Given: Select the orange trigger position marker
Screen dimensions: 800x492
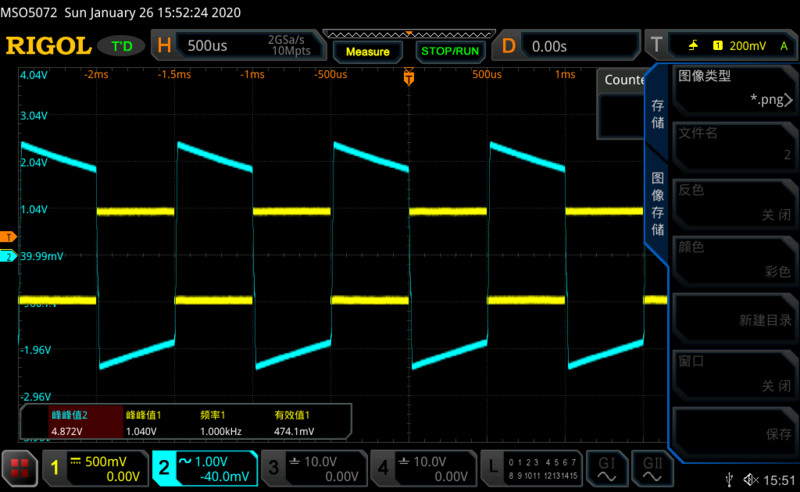Looking at the screenshot, I should 408,77.
